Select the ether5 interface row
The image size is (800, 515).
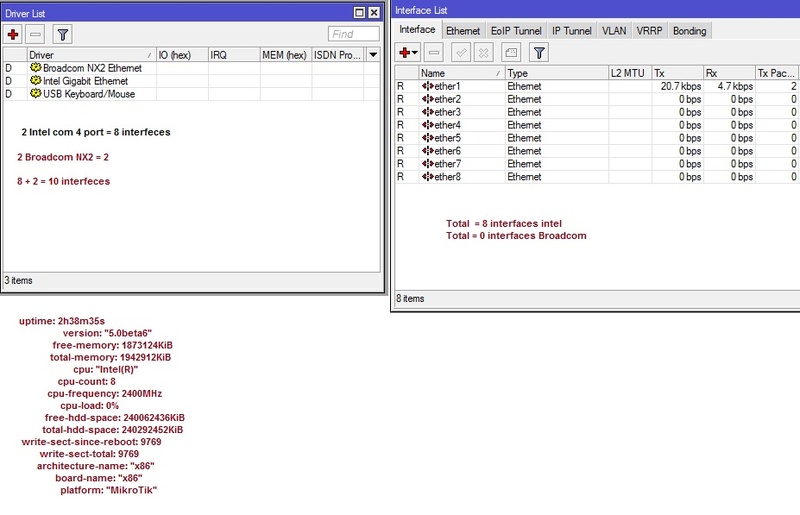coord(597,138)
